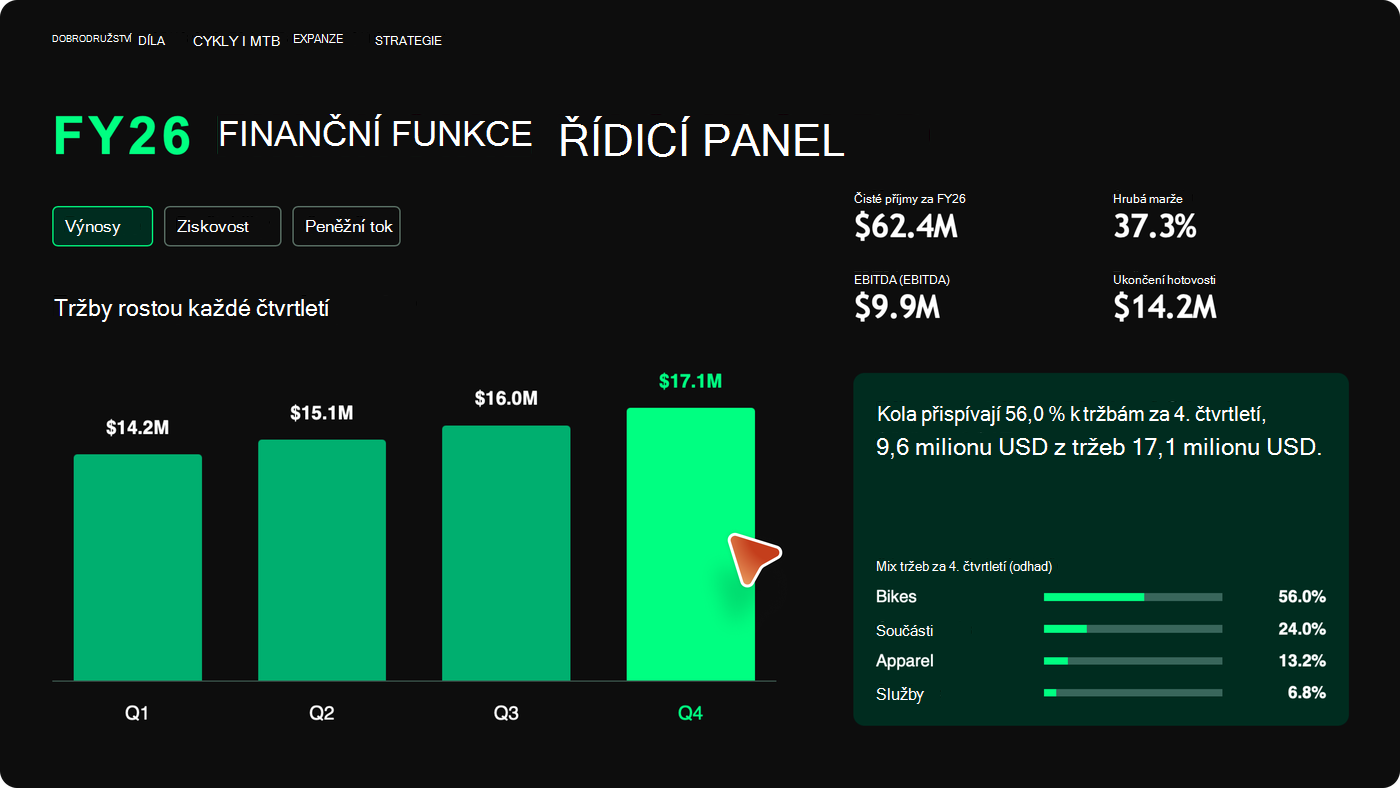Click the $62.4M net revenue figure
This screenshot has height=788, width=1400.
tap(906, 227)
